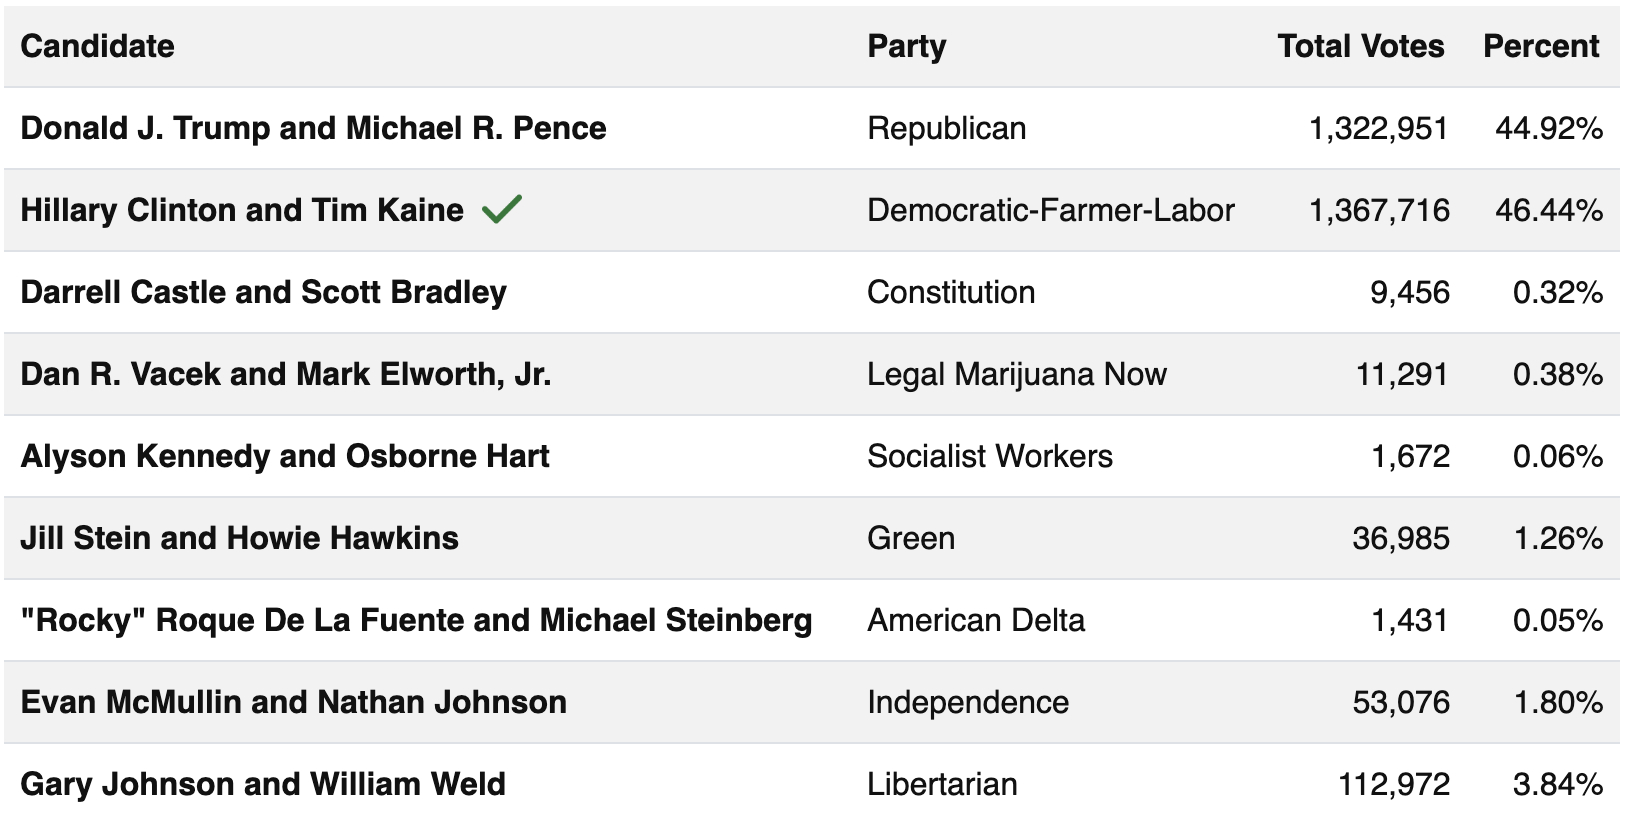1628x824 pixels.
Task: Click the Percent column header
Action: pos(1540,46)
